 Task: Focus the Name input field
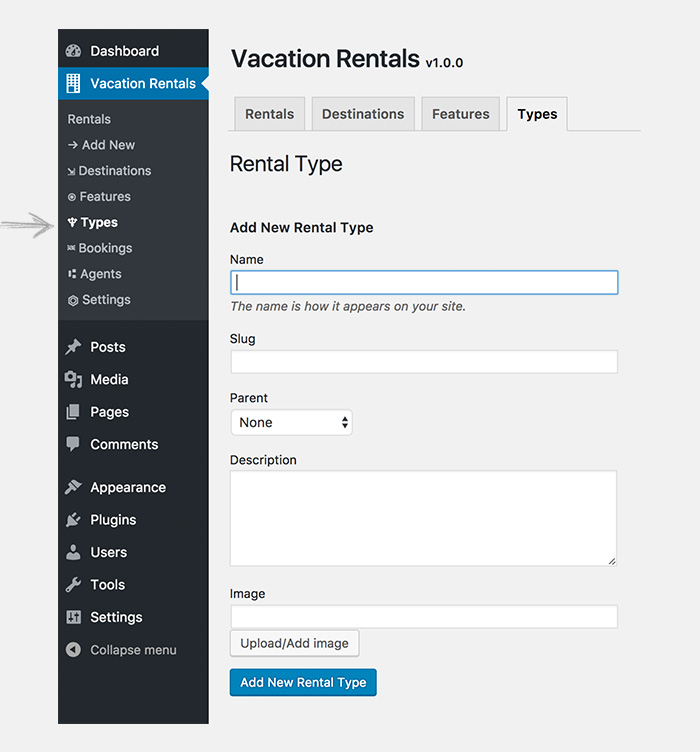point(424,282)
